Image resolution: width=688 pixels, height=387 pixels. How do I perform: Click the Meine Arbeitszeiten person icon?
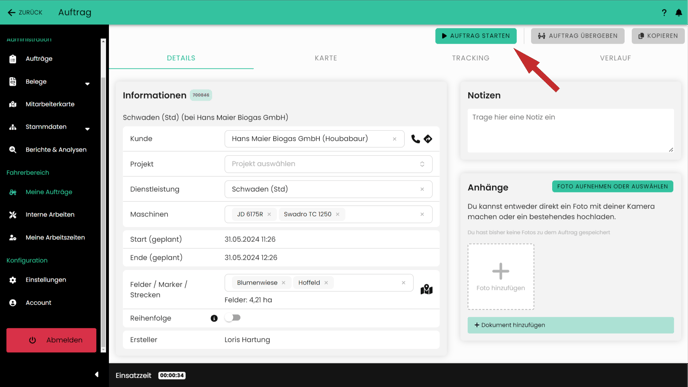(x=13, y=237)
